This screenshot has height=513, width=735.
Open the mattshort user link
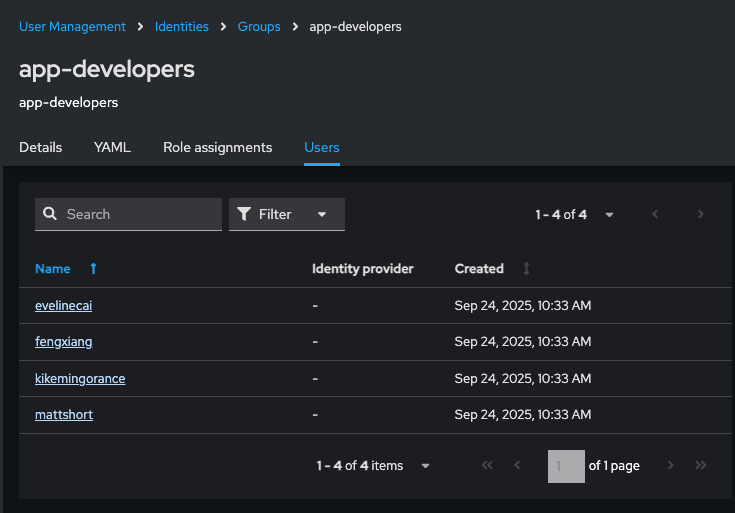[63, 414]
